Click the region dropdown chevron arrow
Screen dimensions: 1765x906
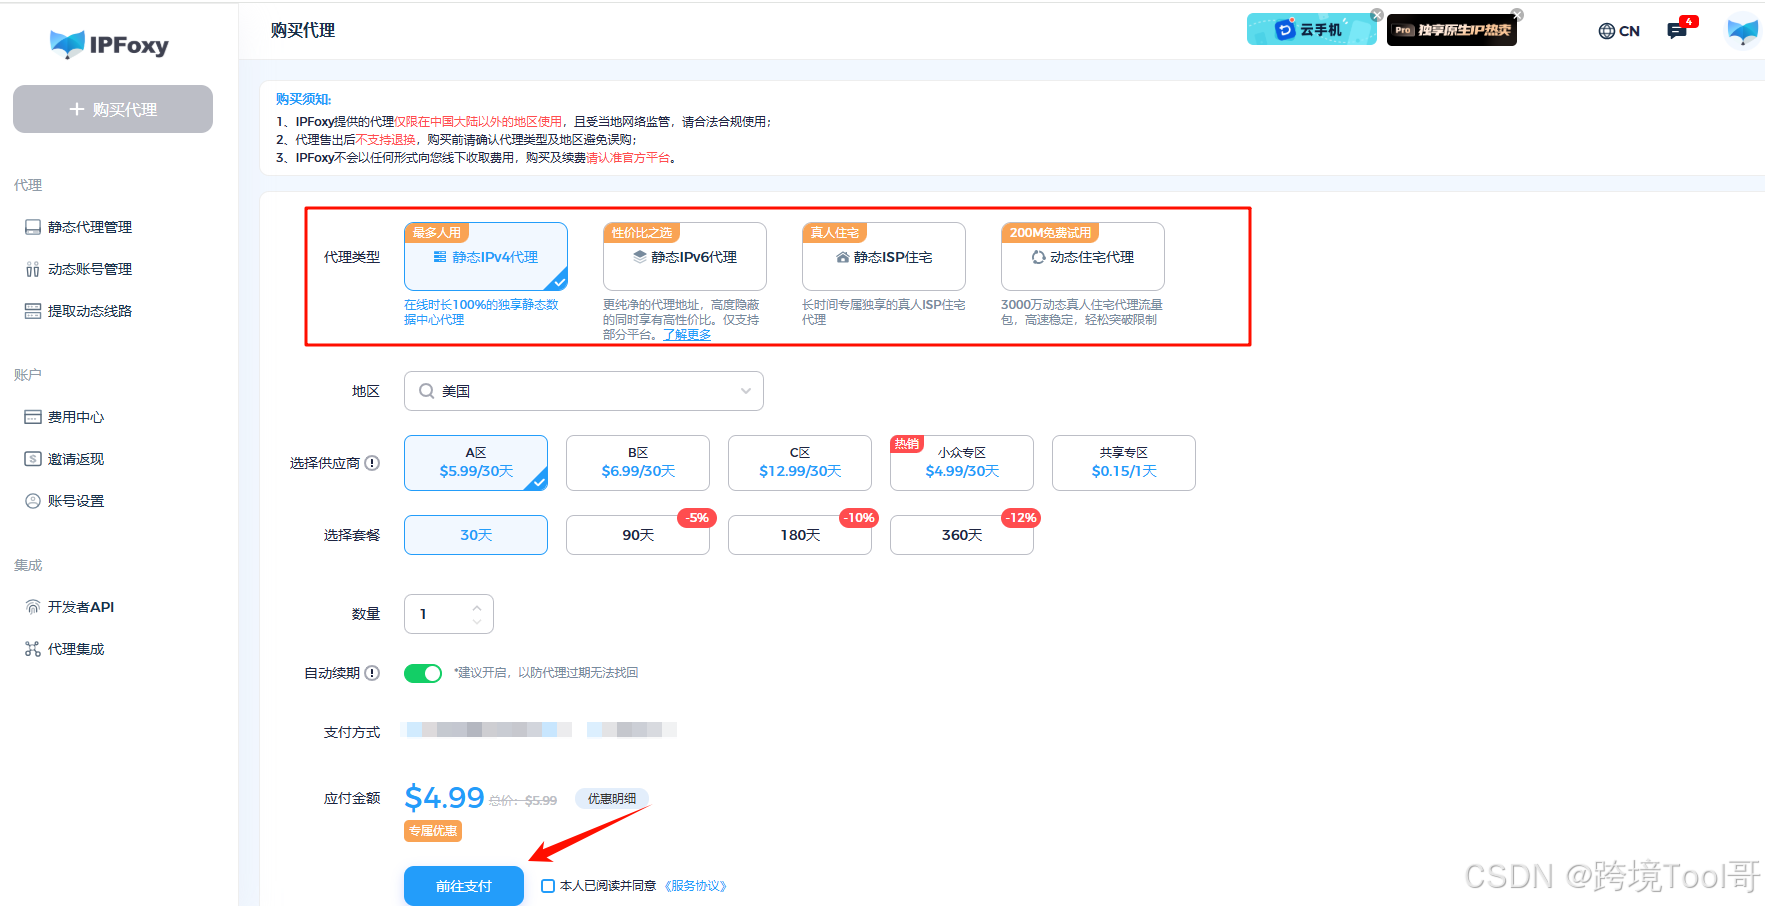746,391
